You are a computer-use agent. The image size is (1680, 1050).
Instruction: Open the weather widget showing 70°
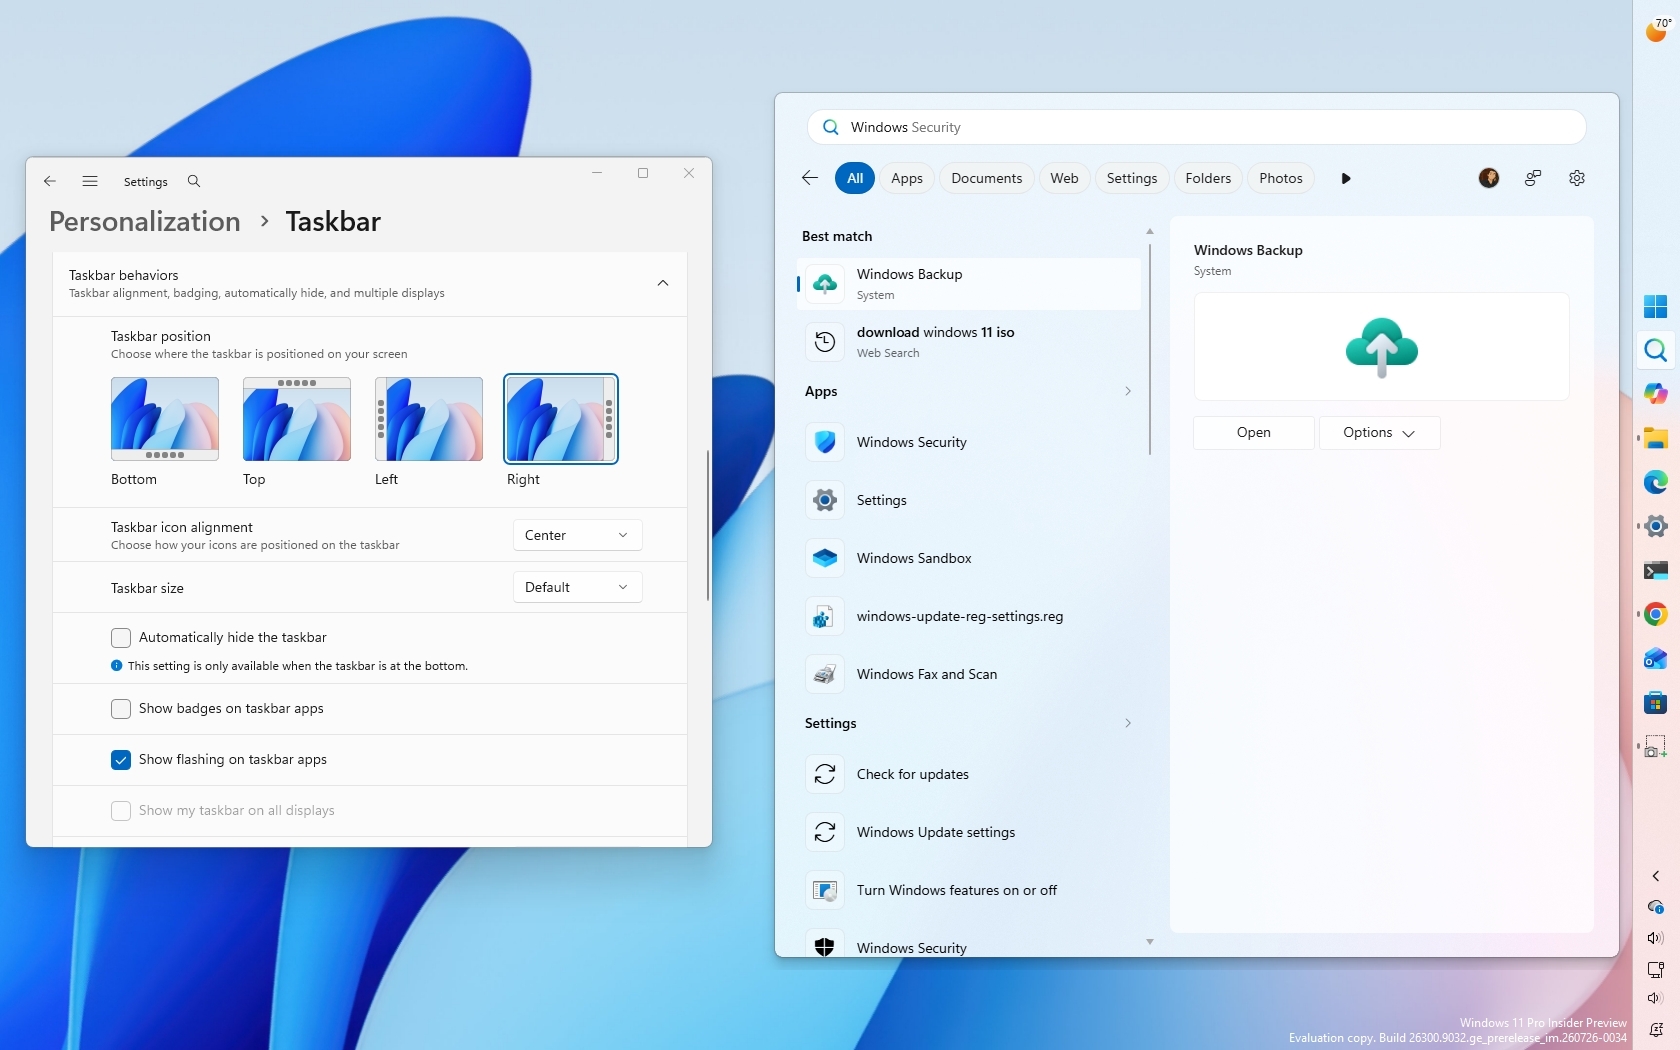pos(1657,30)
